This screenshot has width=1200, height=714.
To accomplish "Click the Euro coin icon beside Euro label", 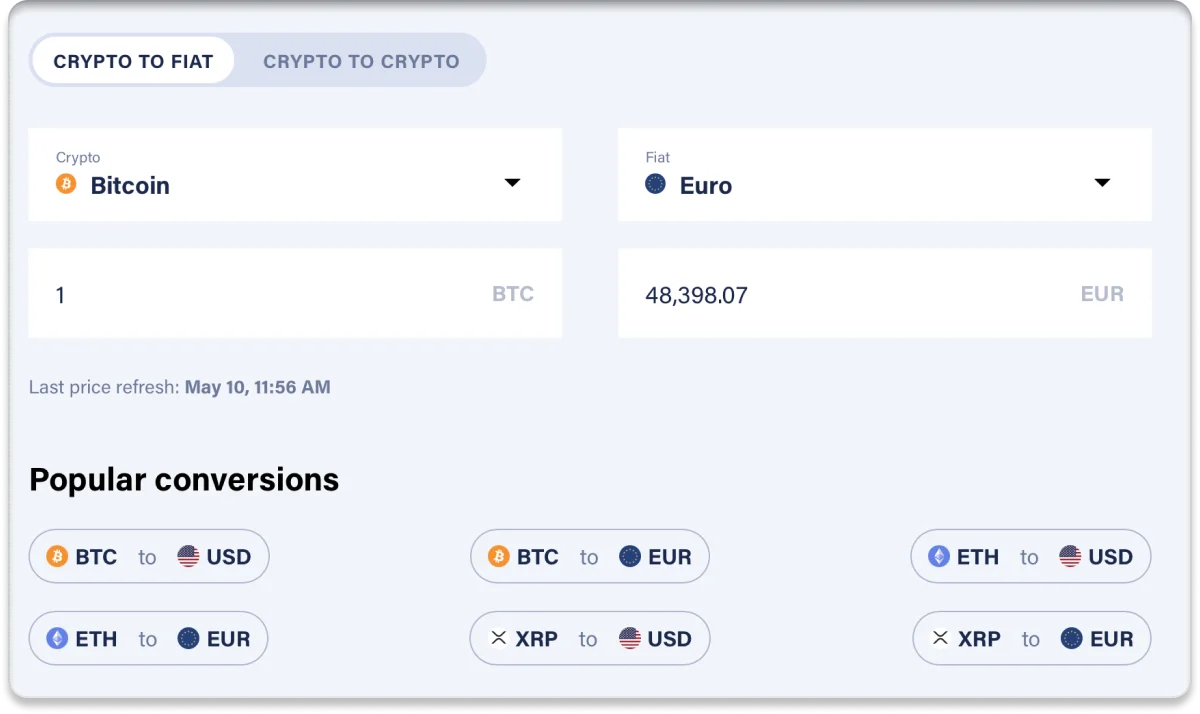I will click(x=657, y=184).
